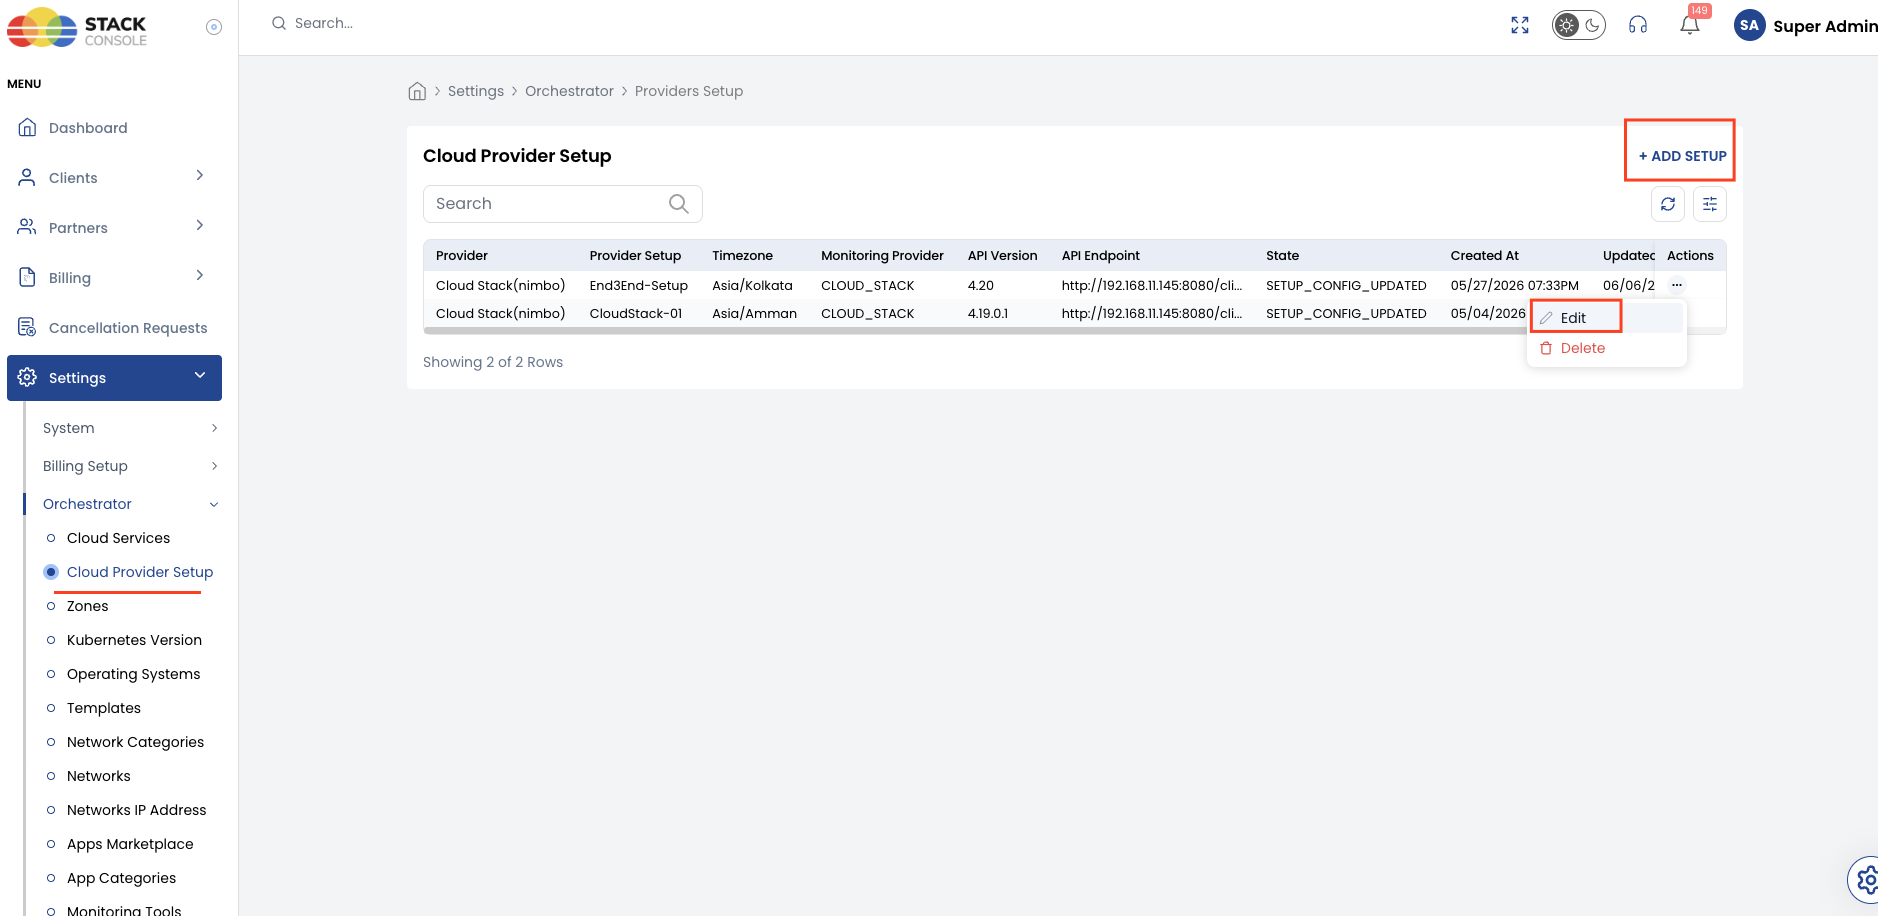The height and width of the screenshot is (916, 1878).
Task: Open Operating Systems menu item
Action: pos(133,674)
